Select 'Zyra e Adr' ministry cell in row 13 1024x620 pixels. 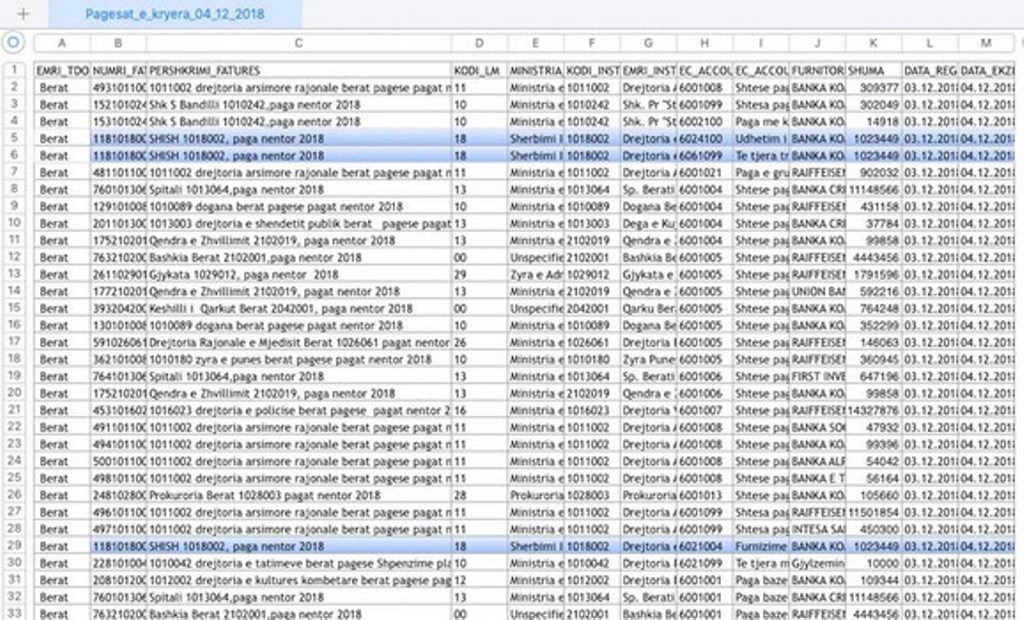tap(536, 274)
